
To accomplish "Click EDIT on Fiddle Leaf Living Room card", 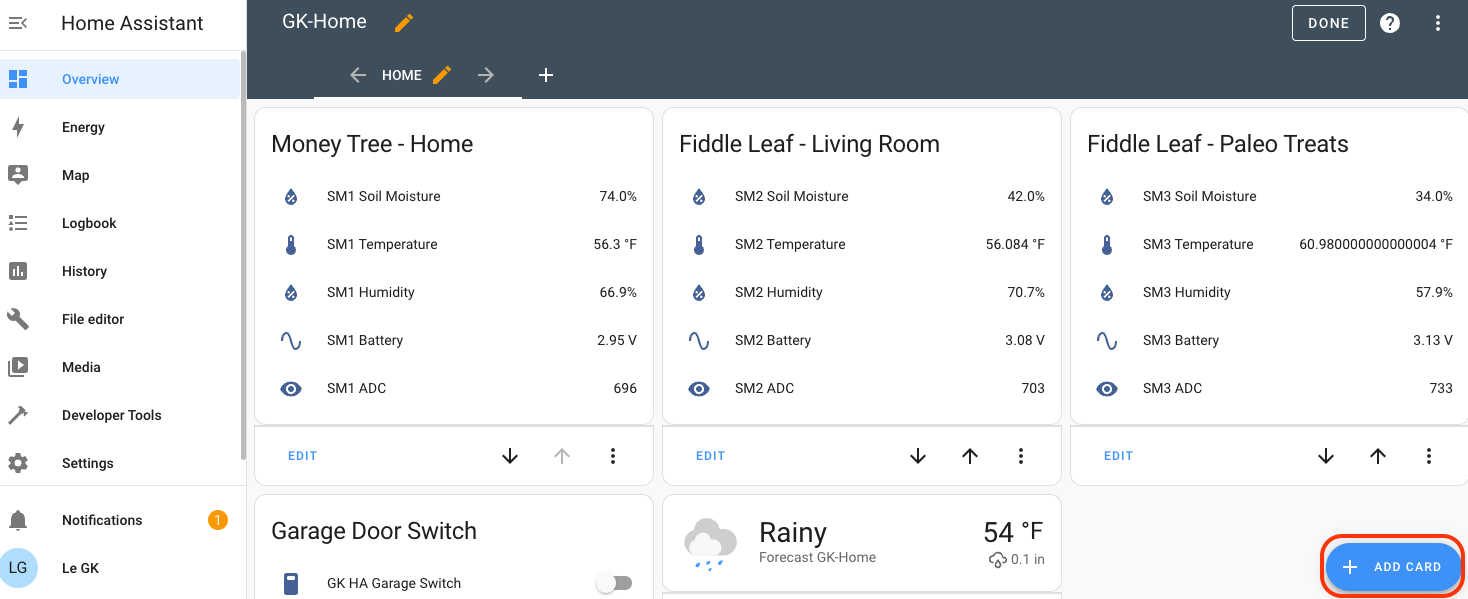I will [x=710, y=456].
